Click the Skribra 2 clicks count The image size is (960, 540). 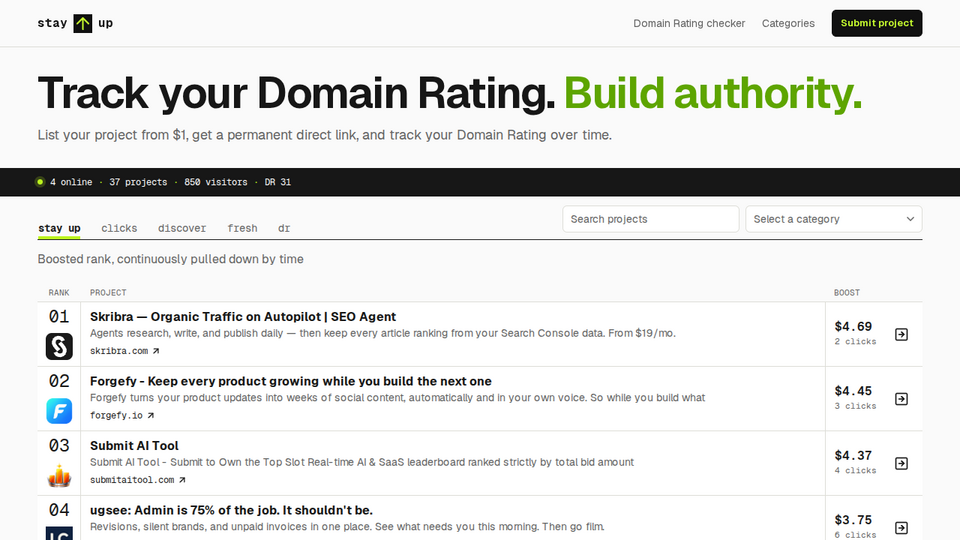855,342
